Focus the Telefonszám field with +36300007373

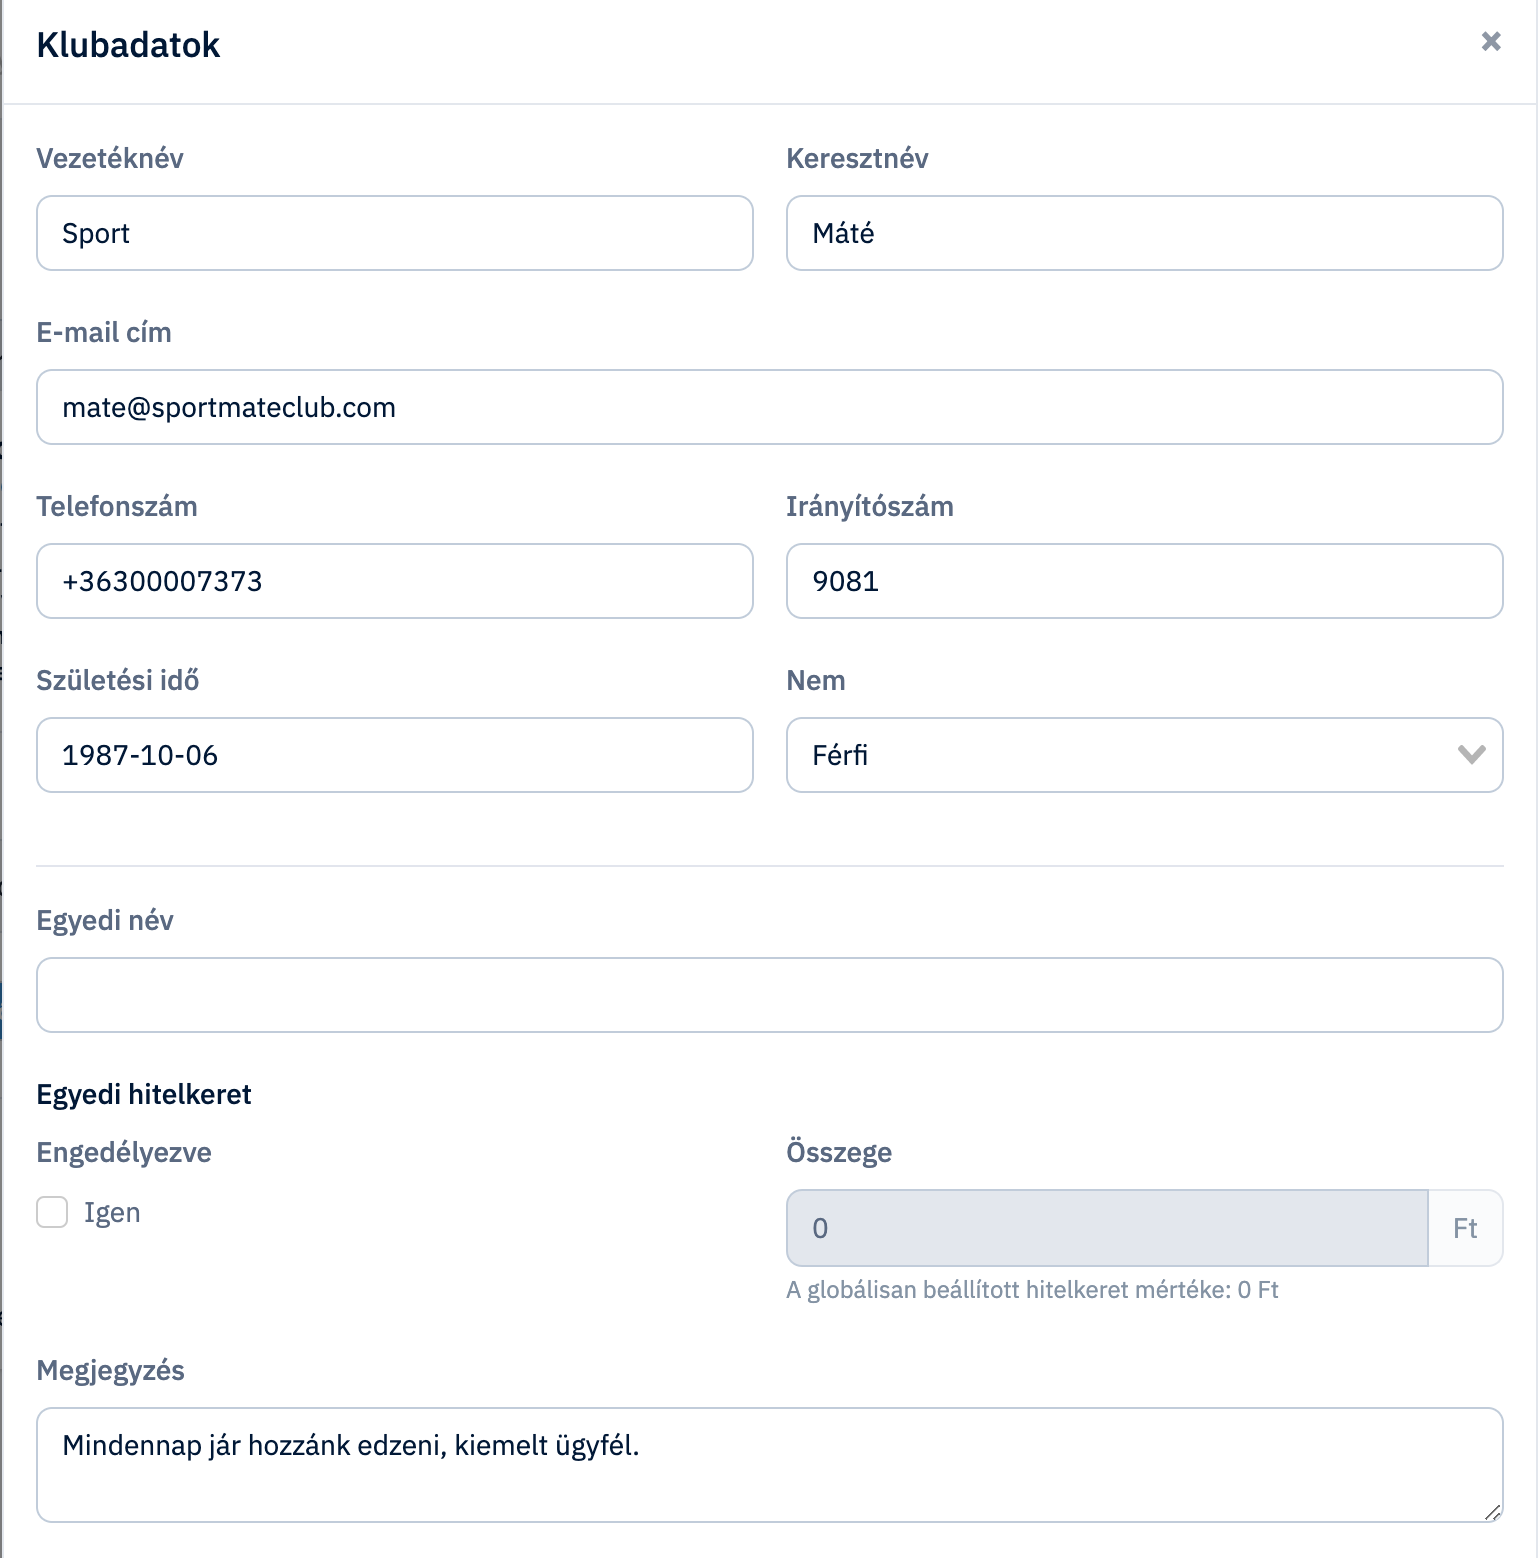click(x=395, y=581)
